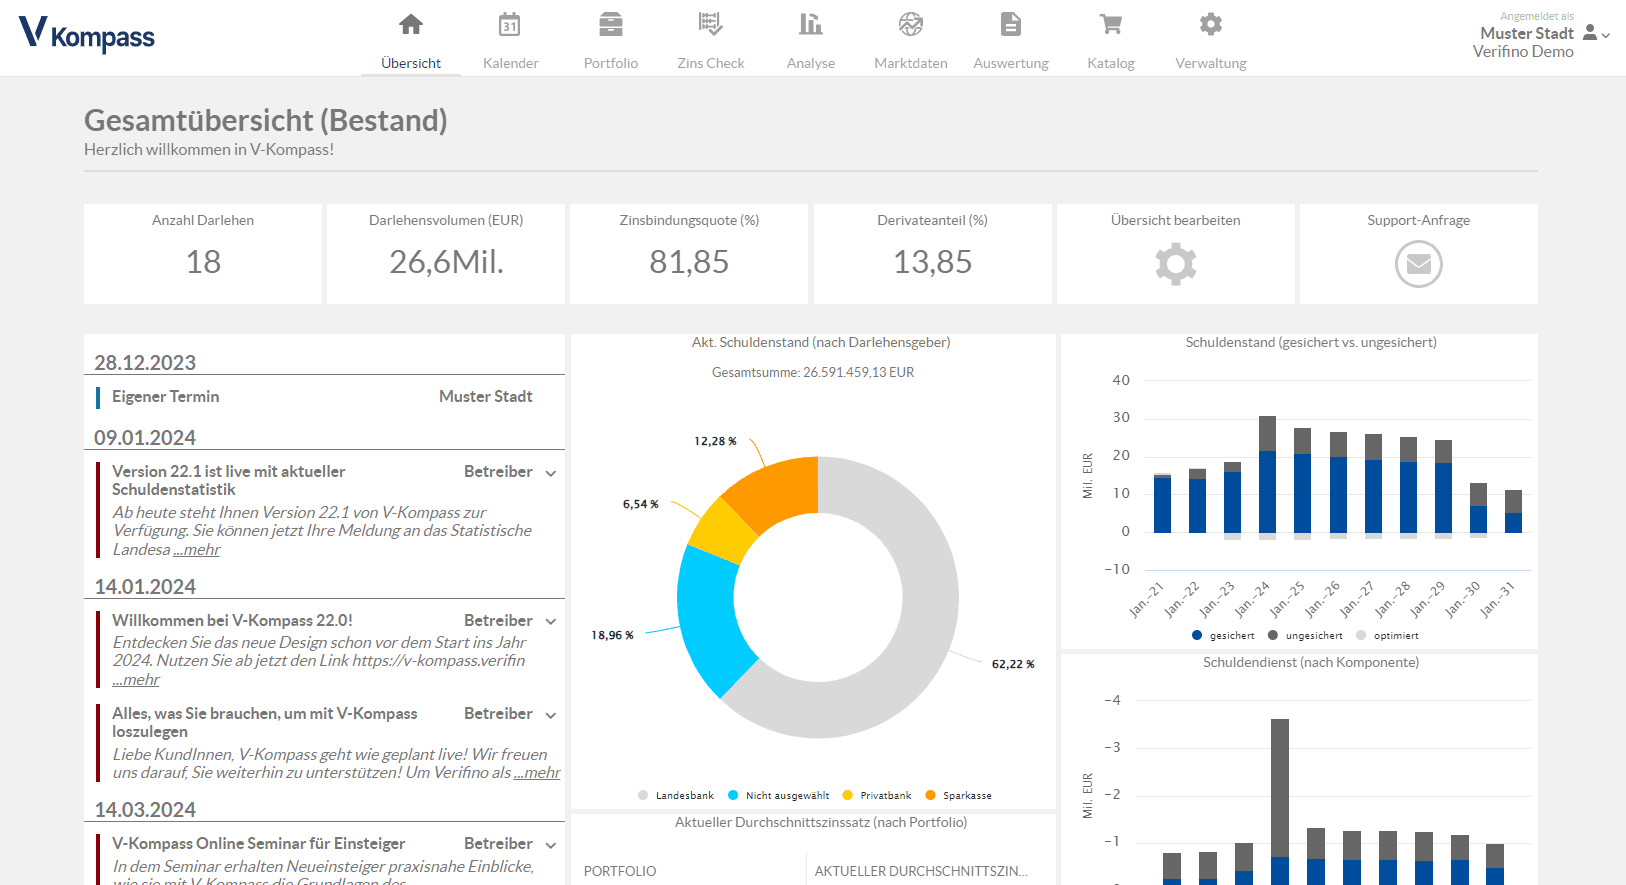Click the Übersicht bearbeiten gear icon

coord(1175,265)
